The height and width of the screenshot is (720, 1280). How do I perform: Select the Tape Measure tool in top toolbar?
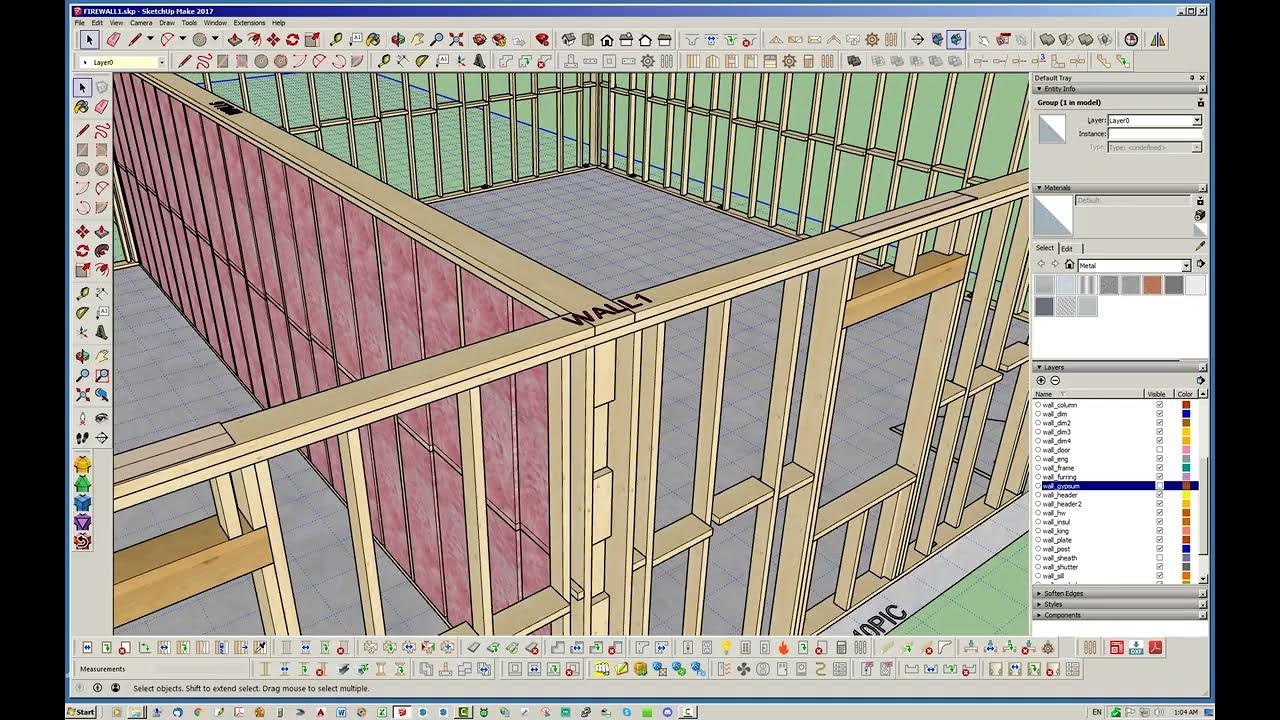tap(335, 40)
